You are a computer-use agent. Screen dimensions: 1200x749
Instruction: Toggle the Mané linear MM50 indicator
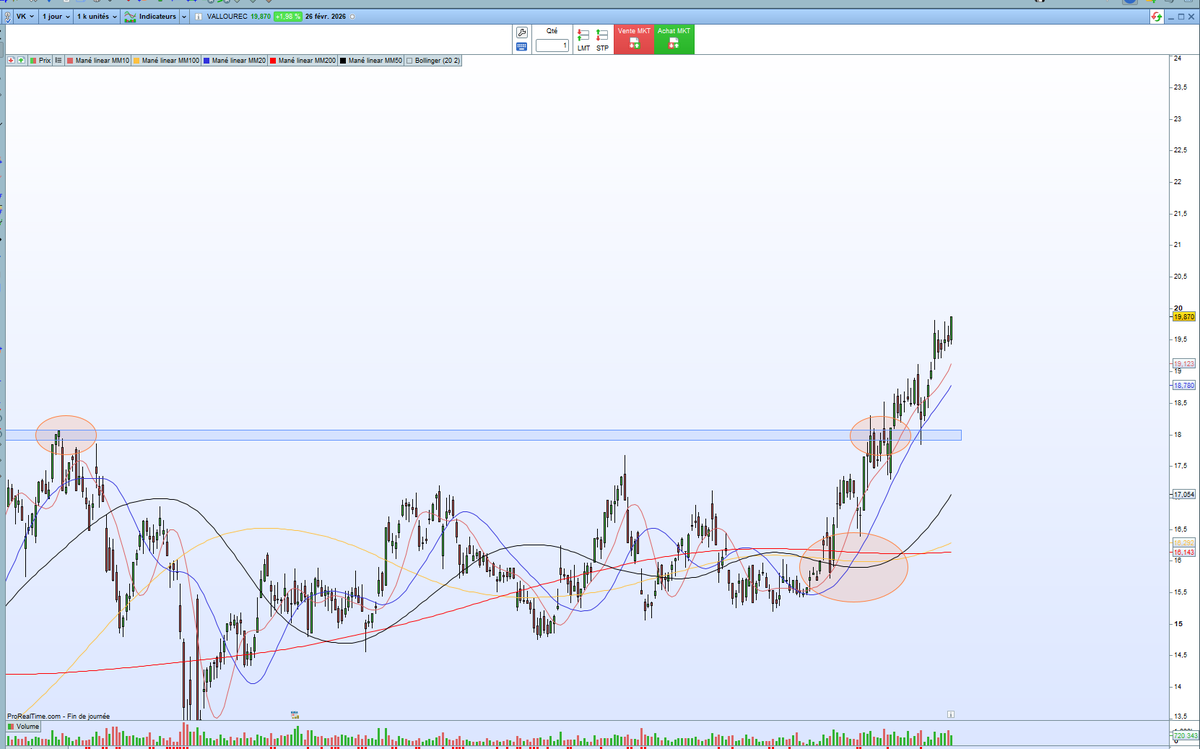coord(371,61)
